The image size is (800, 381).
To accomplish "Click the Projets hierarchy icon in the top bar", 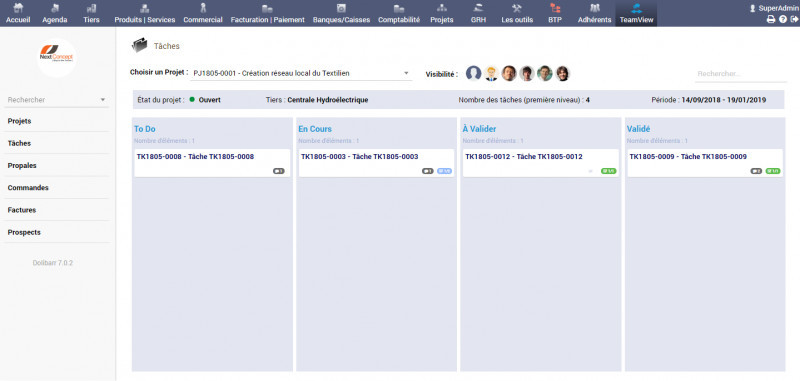I will click(442, 8).
